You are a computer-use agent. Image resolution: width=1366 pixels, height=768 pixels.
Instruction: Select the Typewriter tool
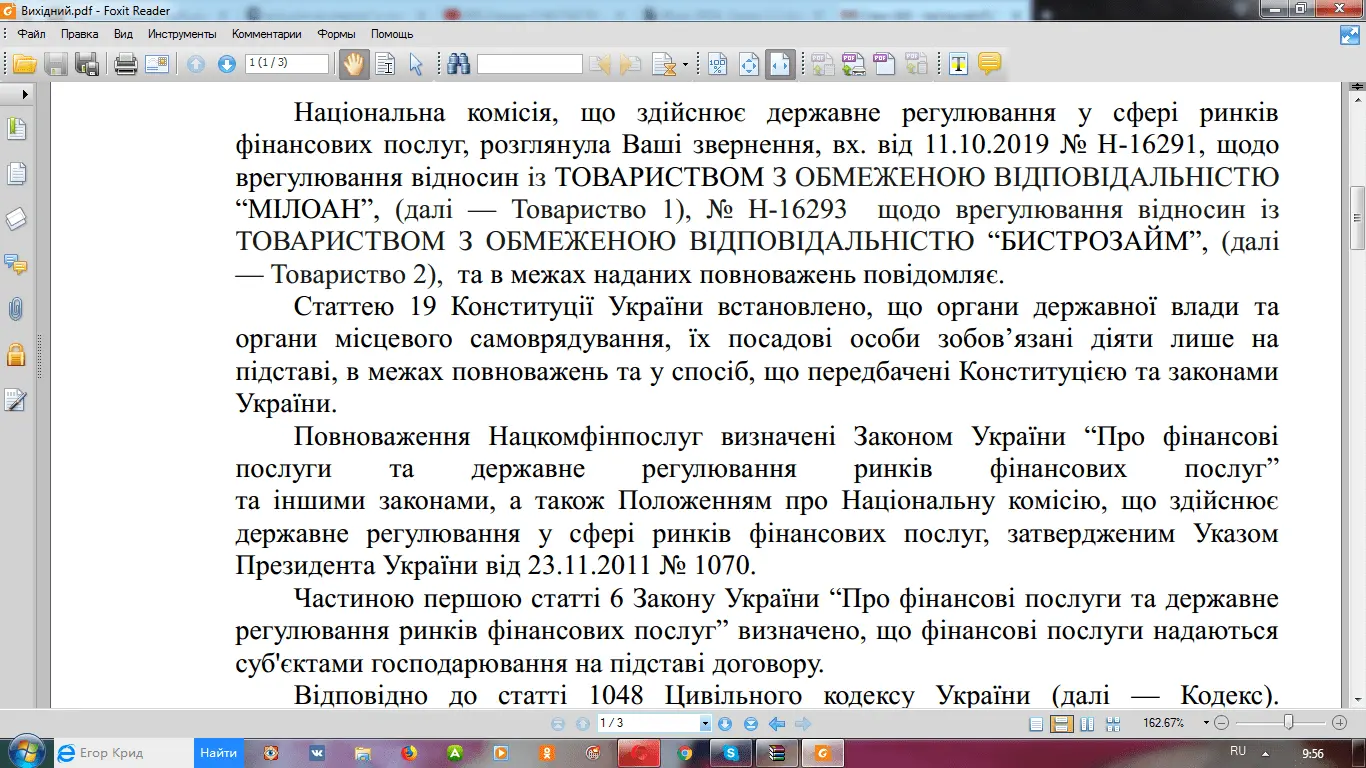[958, 65]
